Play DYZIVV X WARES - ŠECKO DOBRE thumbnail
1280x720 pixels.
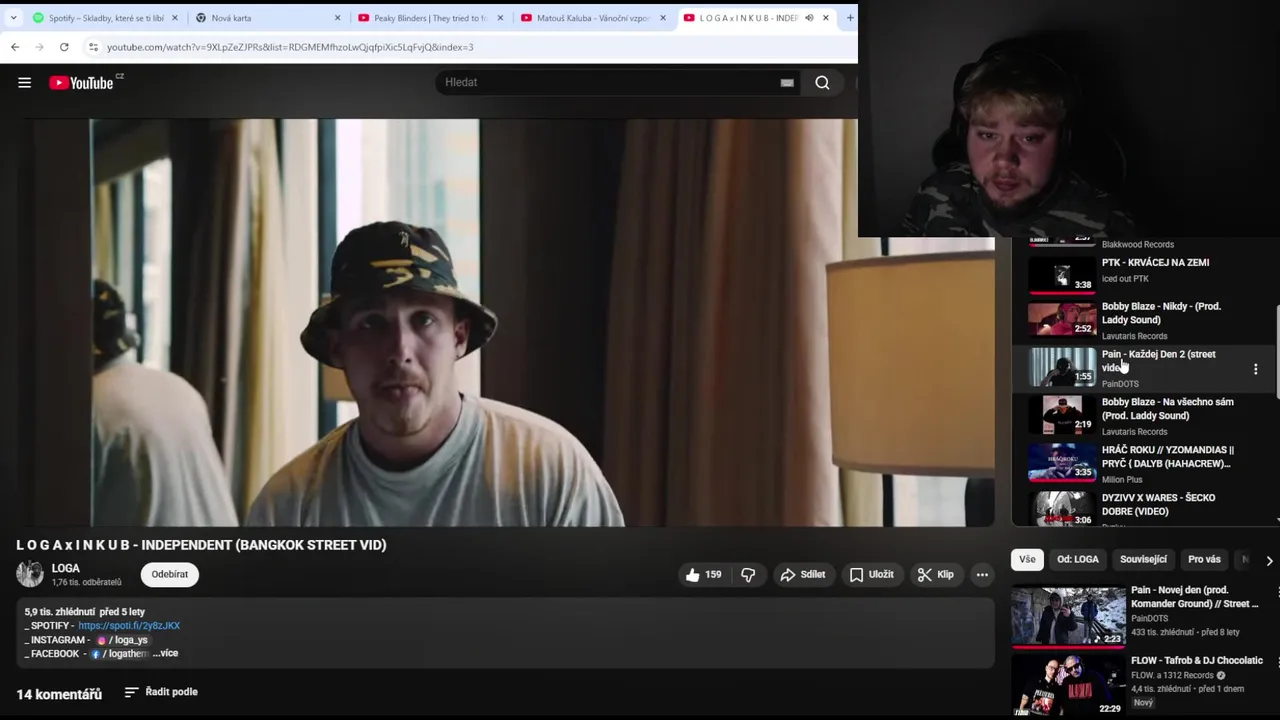[x=1062, y=510]
